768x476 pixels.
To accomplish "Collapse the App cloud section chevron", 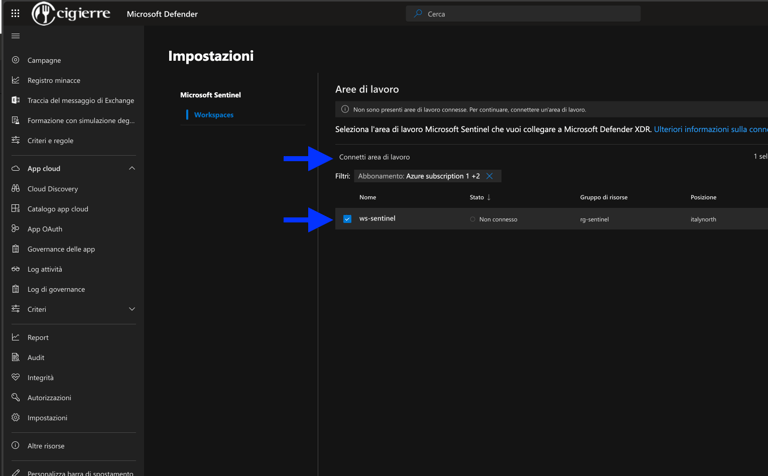I will pyautogui.click(x=132, y=168).
